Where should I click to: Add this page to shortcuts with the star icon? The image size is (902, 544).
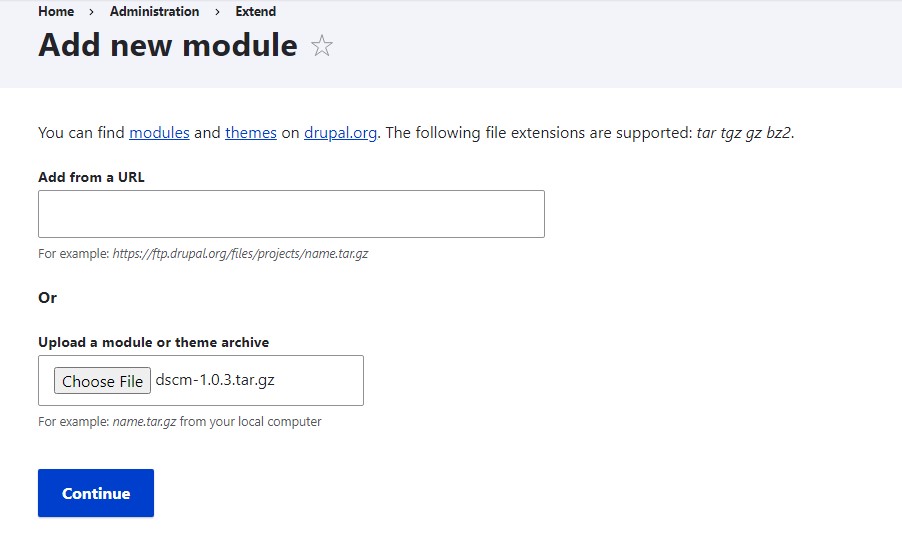pyautogui.click(x=322, y=45)
